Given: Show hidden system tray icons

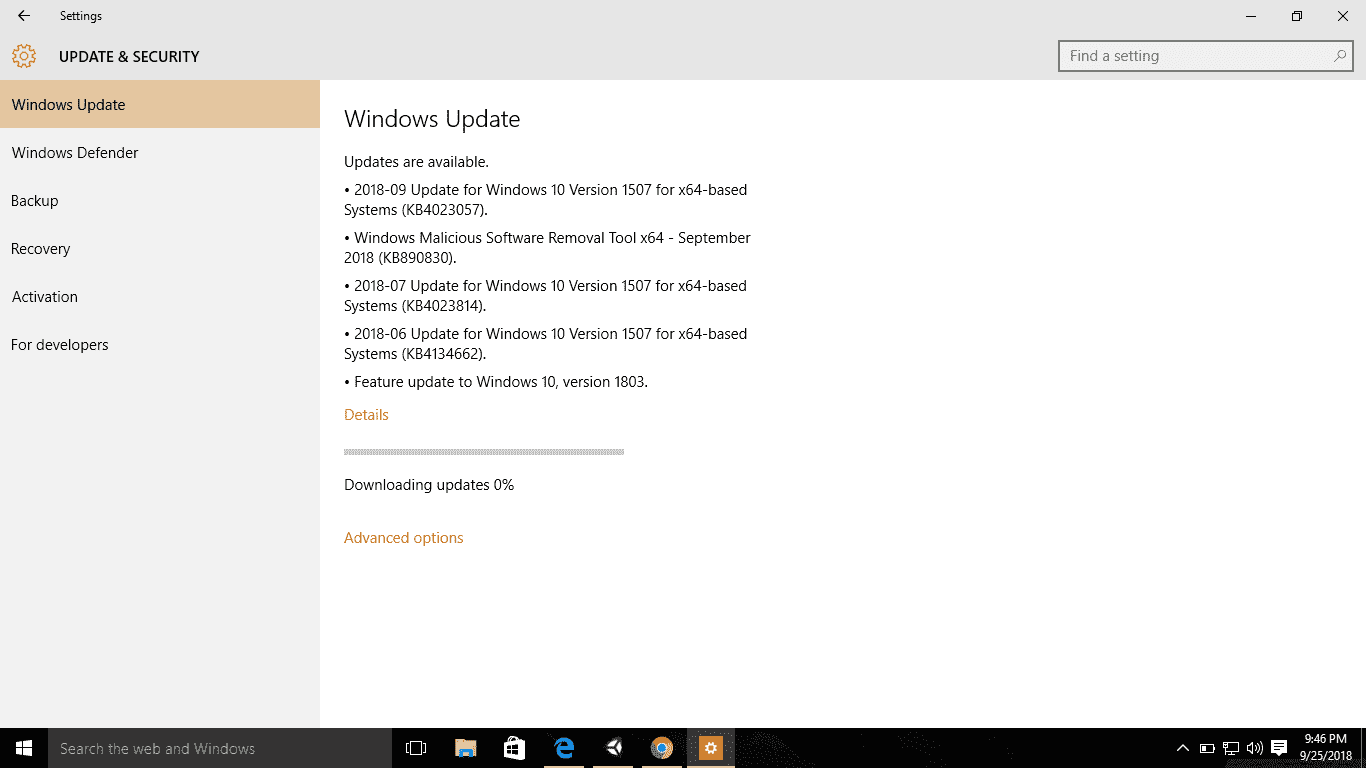Looking at the screenshot, I should [1183, 748].
